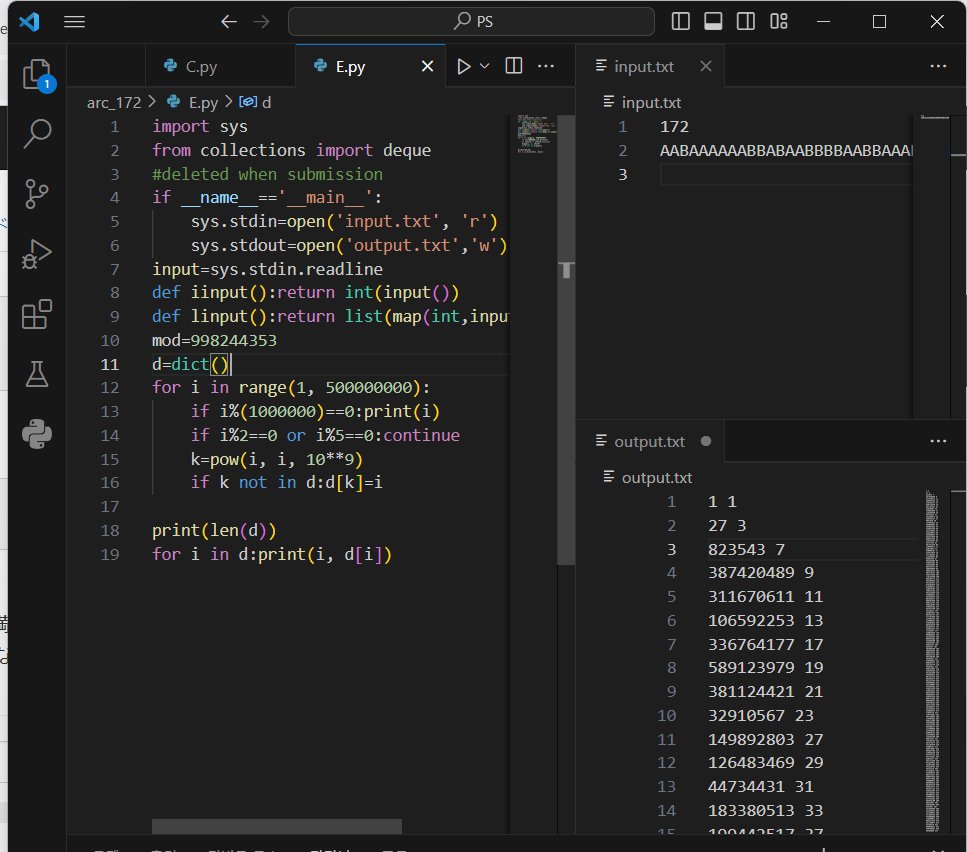Run the Python file with play button
This screenshot has height=852, width=967.
point(464,66)
